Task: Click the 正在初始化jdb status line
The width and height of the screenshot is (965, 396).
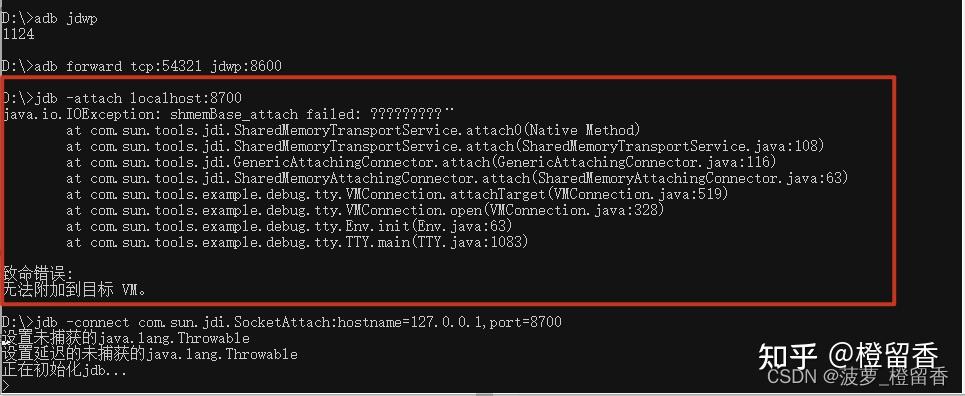Action: click(x=64, y=371)
